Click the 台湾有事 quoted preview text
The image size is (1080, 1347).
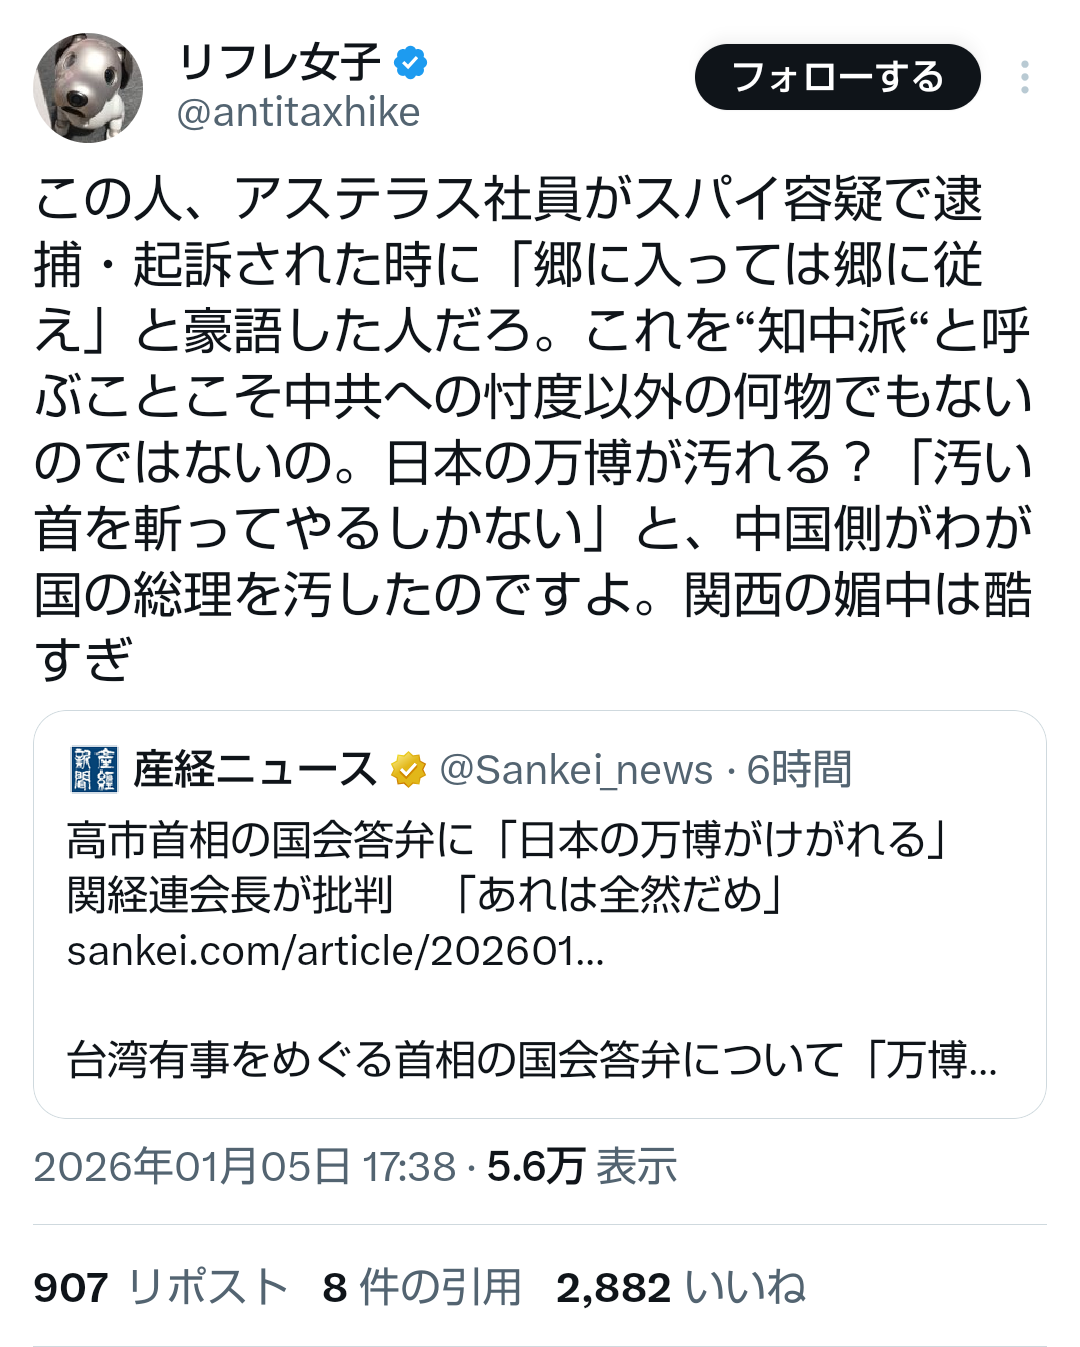click(531, 1060)
